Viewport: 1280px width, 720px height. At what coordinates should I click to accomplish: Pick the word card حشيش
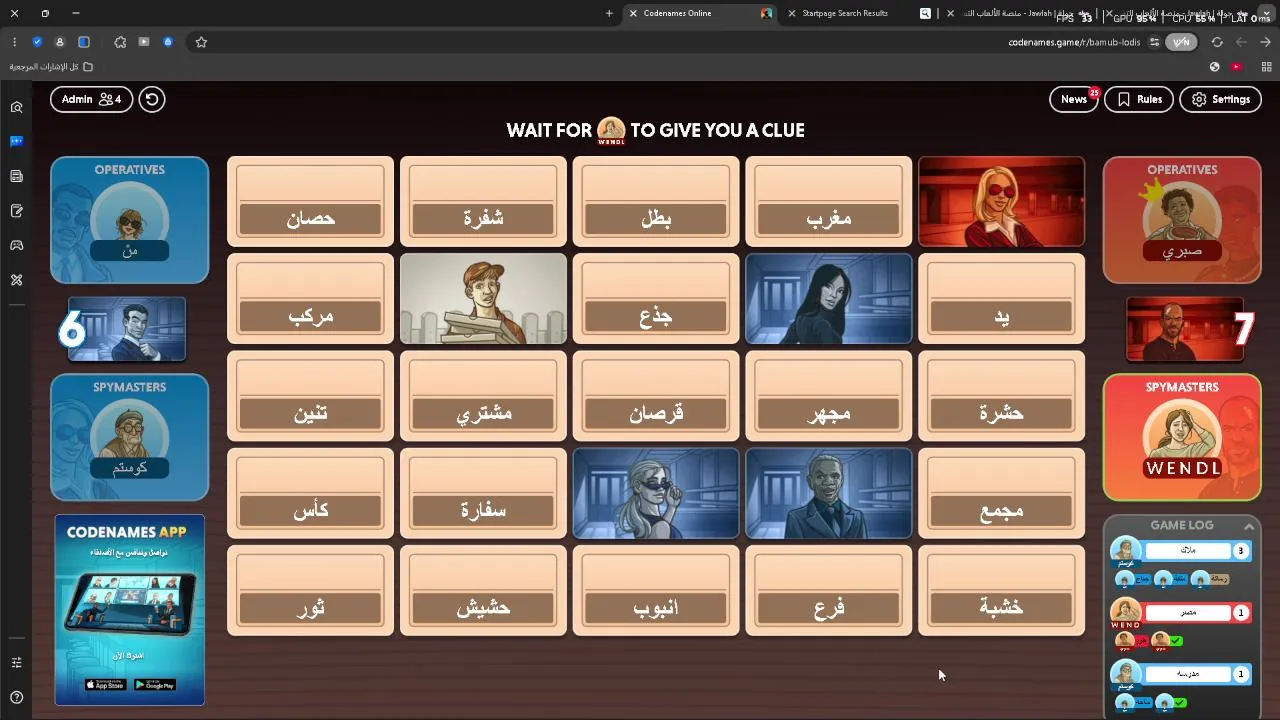tap(483, 590)
